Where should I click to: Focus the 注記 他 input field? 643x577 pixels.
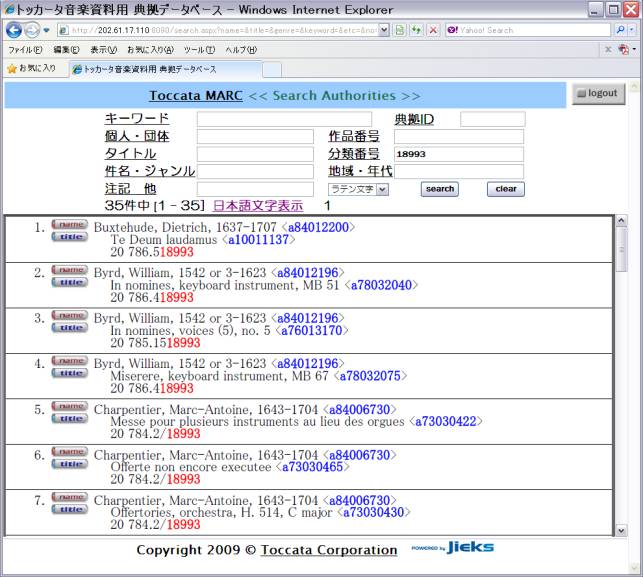[255, 189]
